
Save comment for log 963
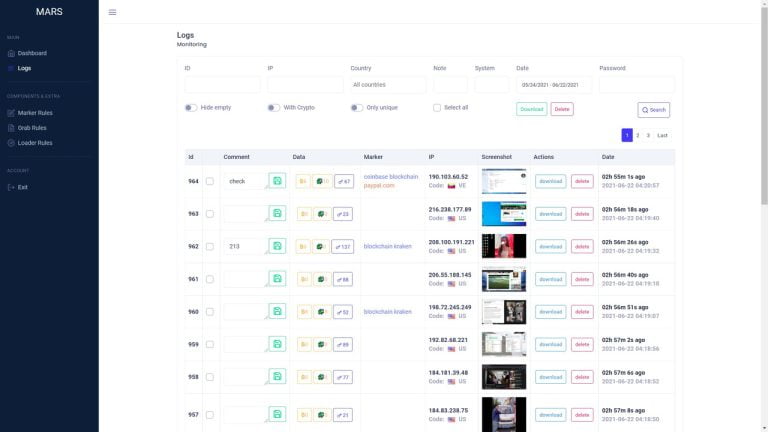tap(277, 214)
